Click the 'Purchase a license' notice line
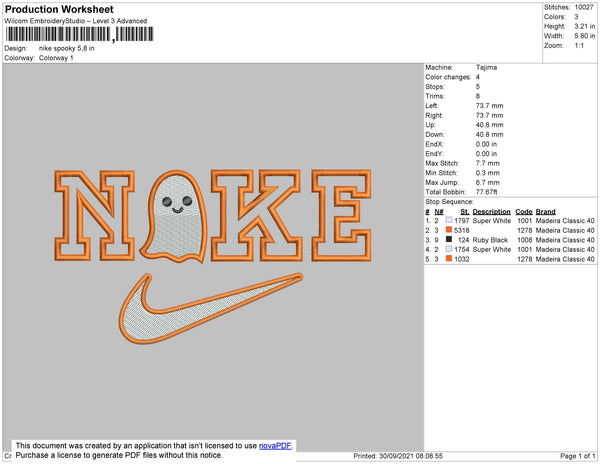The width and height of the screenshot is (600, 464). (x=119, y=455)
